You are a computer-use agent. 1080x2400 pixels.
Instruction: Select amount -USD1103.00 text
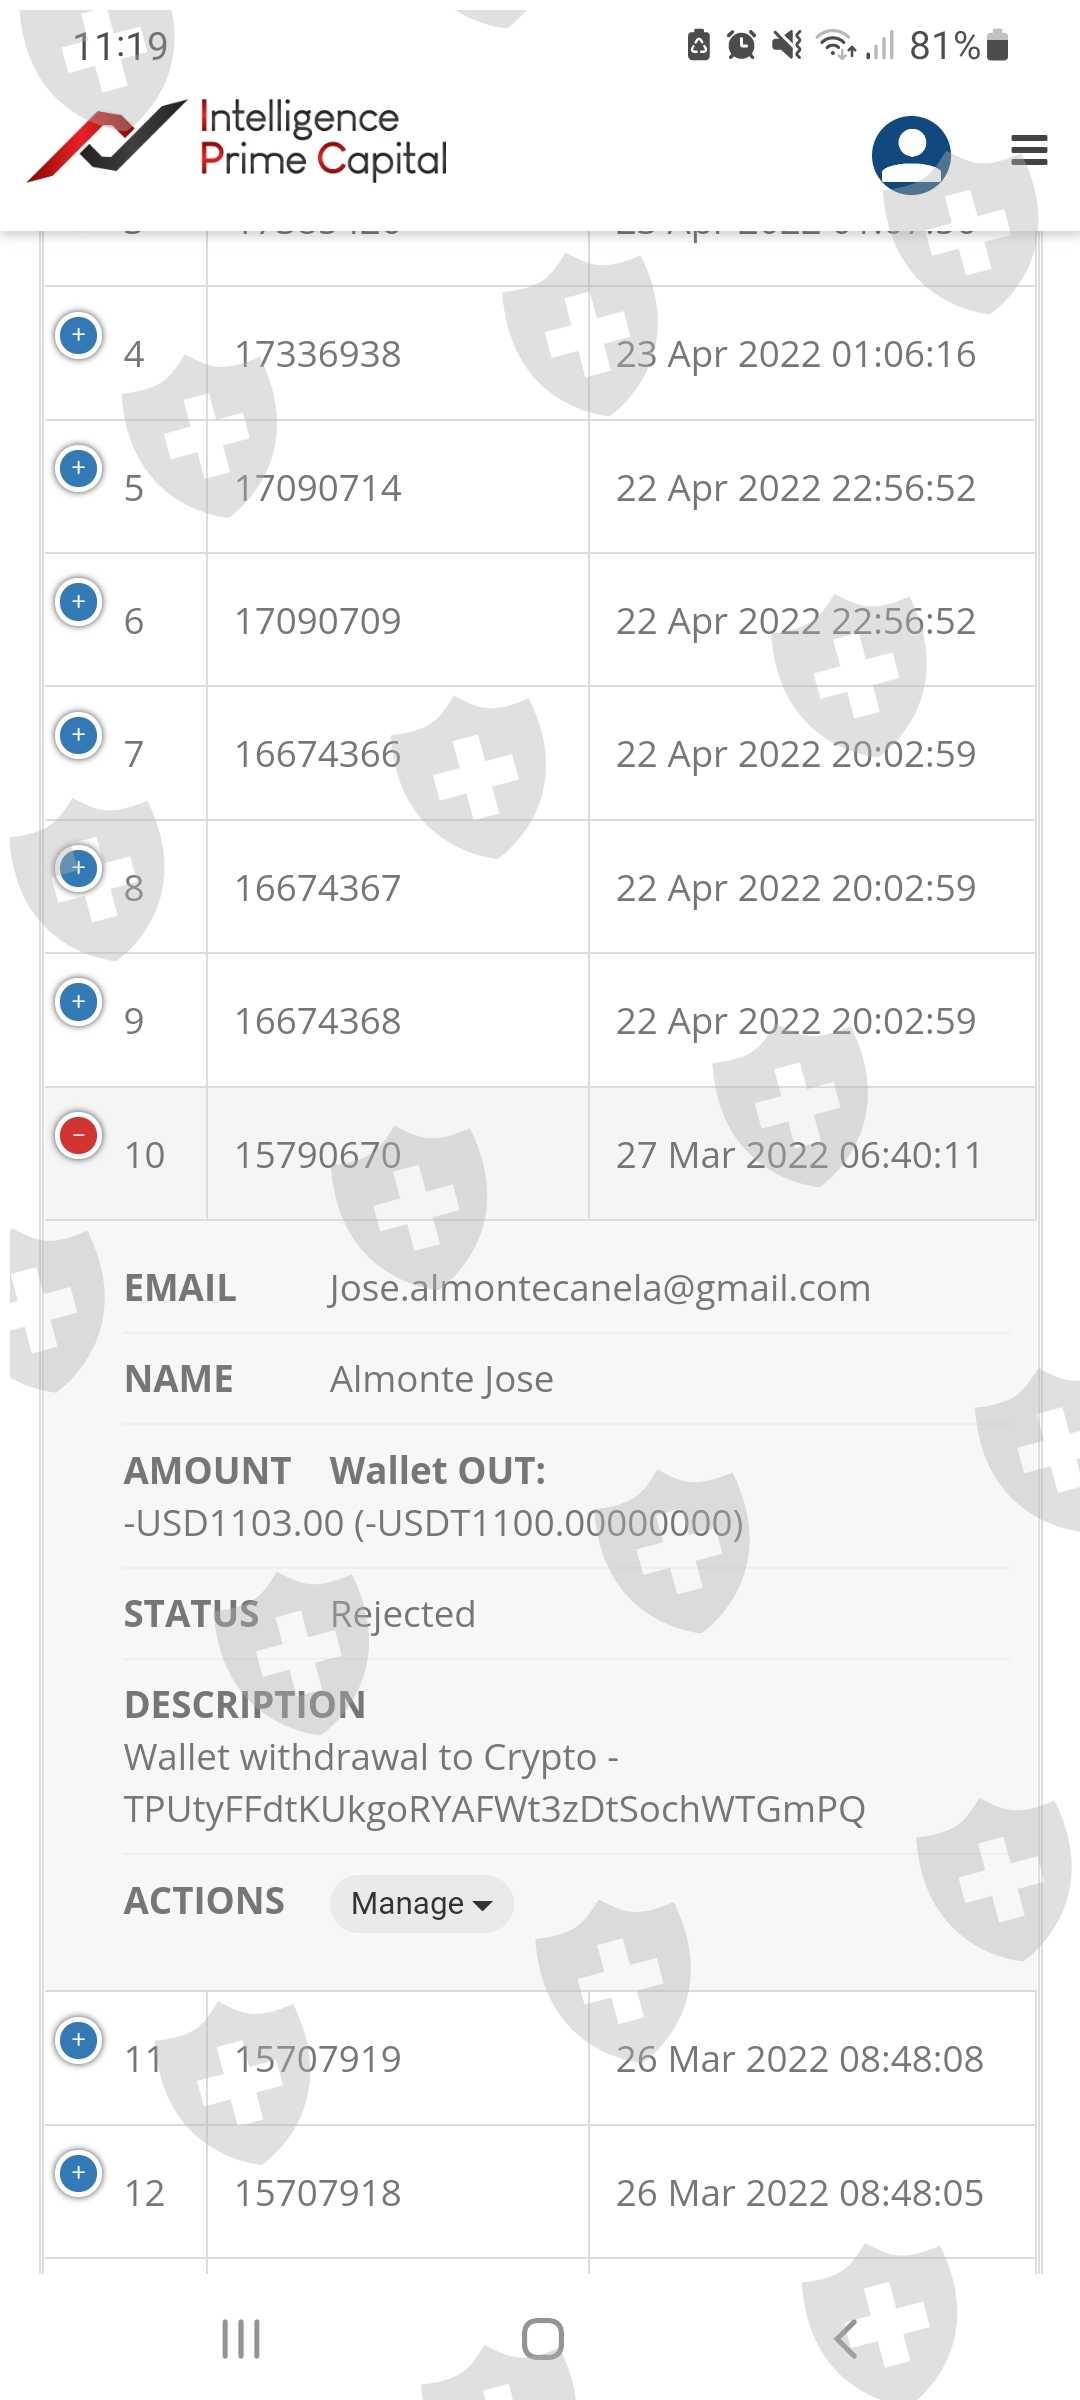pos(234,1523)
